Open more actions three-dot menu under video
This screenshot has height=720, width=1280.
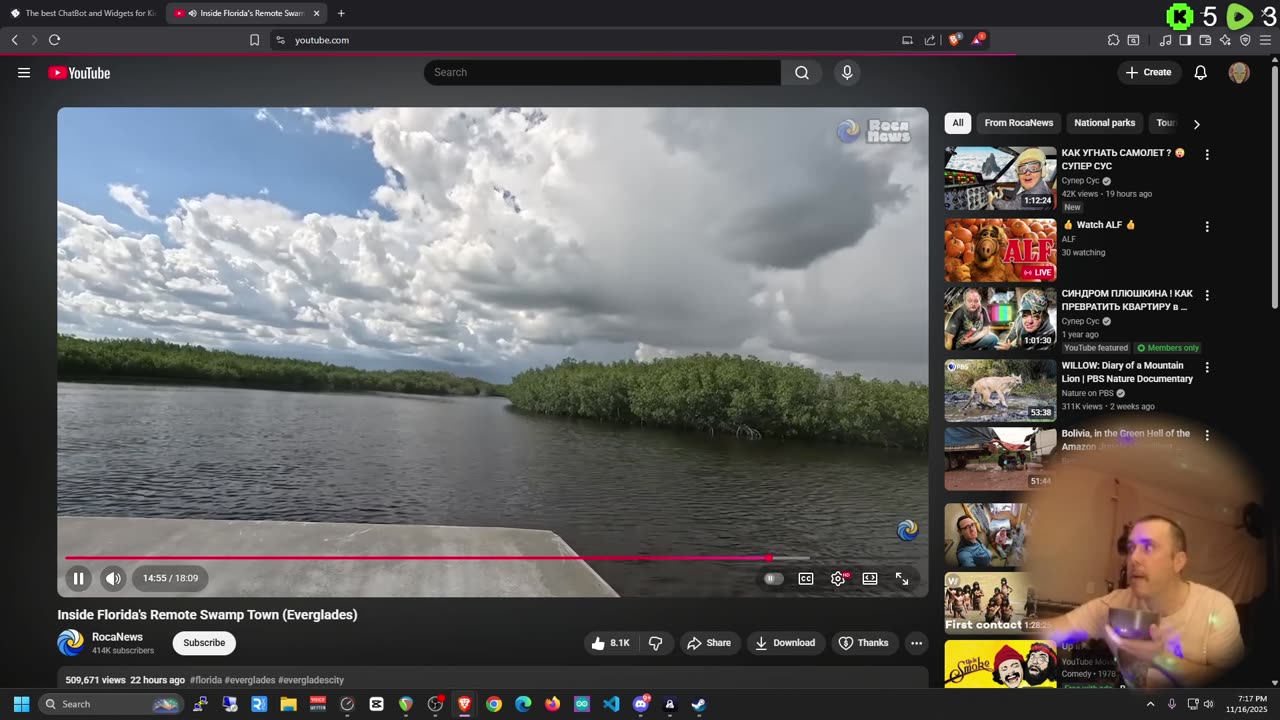(916, 643)
